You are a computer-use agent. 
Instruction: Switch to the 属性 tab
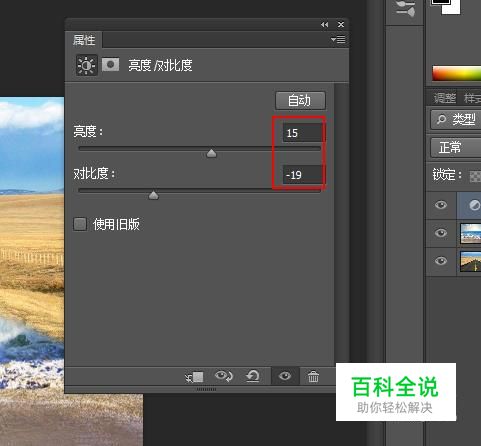[84, 40]
